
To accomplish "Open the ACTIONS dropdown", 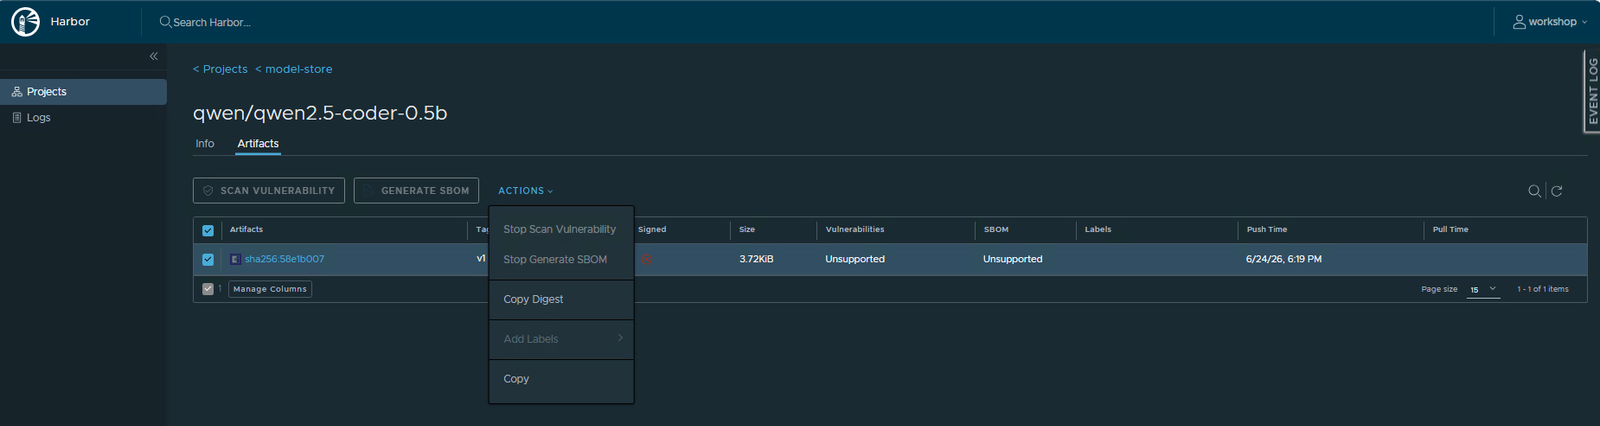I will (526, 191).
